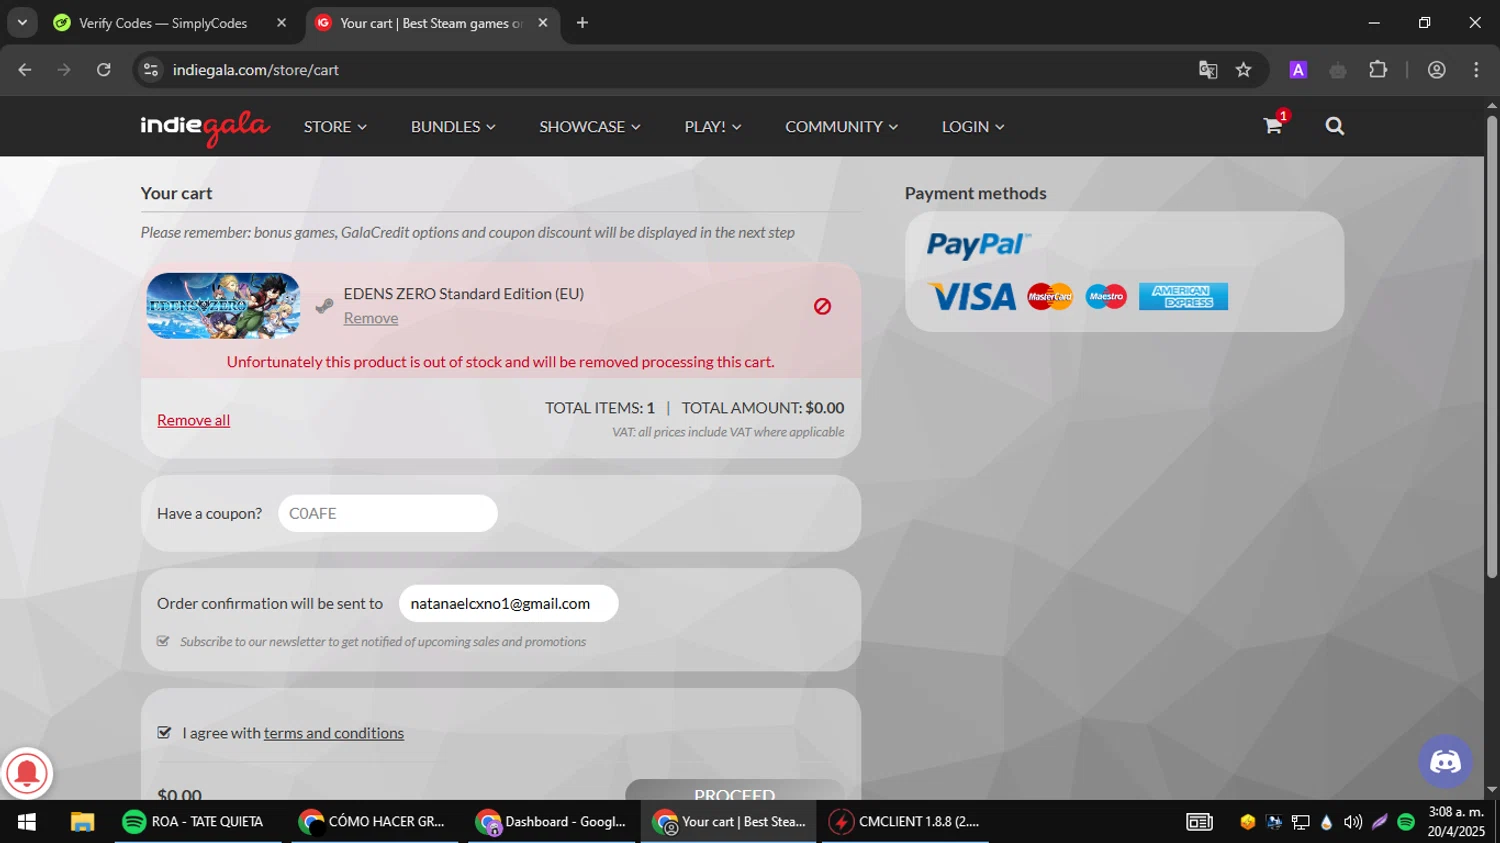Click the red notification bell
Viewport: 1500px width, 843px height.
coord(27,773)
